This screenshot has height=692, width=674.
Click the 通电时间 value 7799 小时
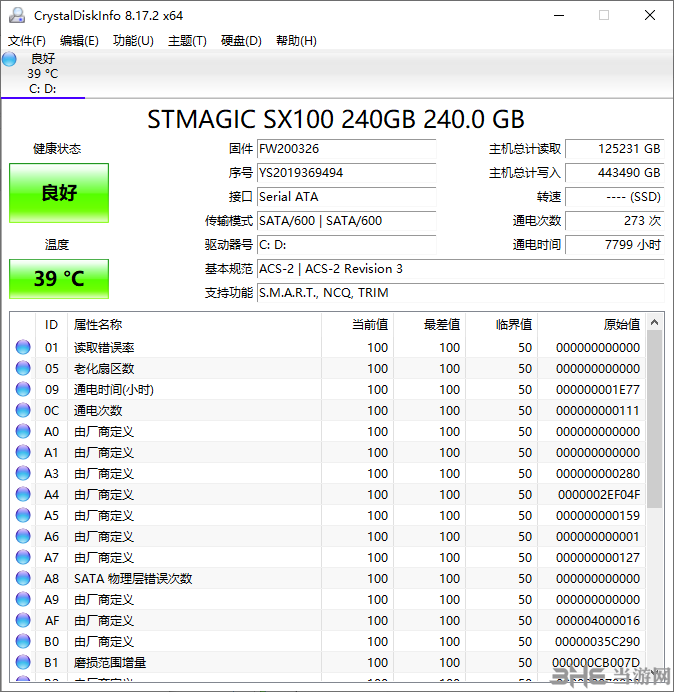click(614, 244)
